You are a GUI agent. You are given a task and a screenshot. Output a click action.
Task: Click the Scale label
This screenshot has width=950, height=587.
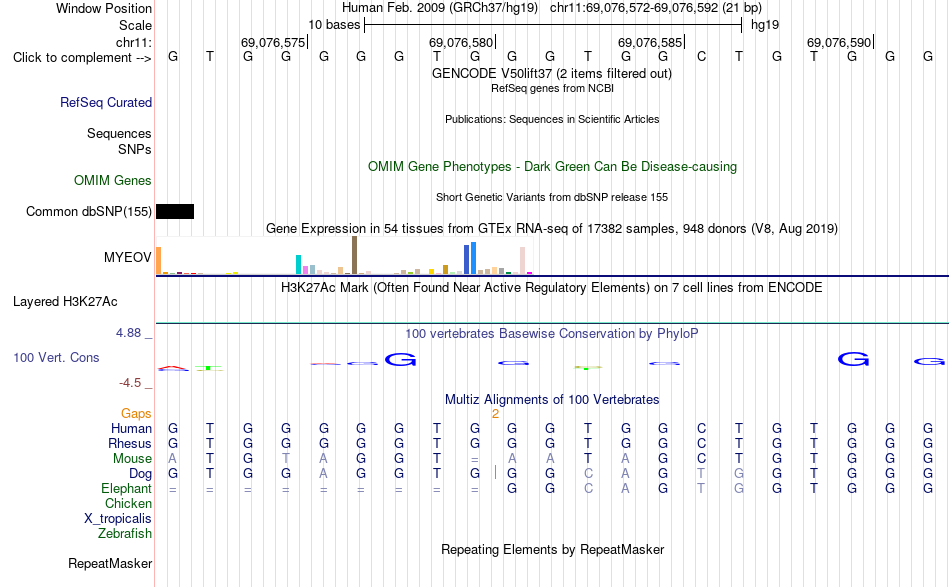click(136, 25)
